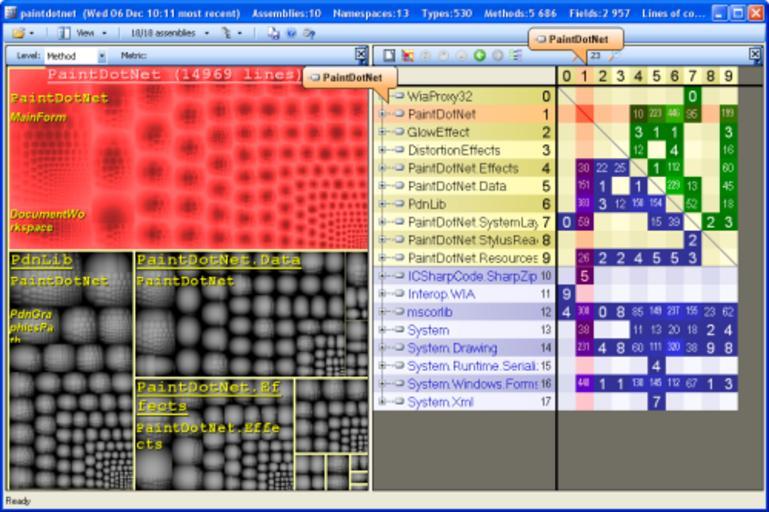
Task: Open the View dropdown menu
Action: click(91, 33)
